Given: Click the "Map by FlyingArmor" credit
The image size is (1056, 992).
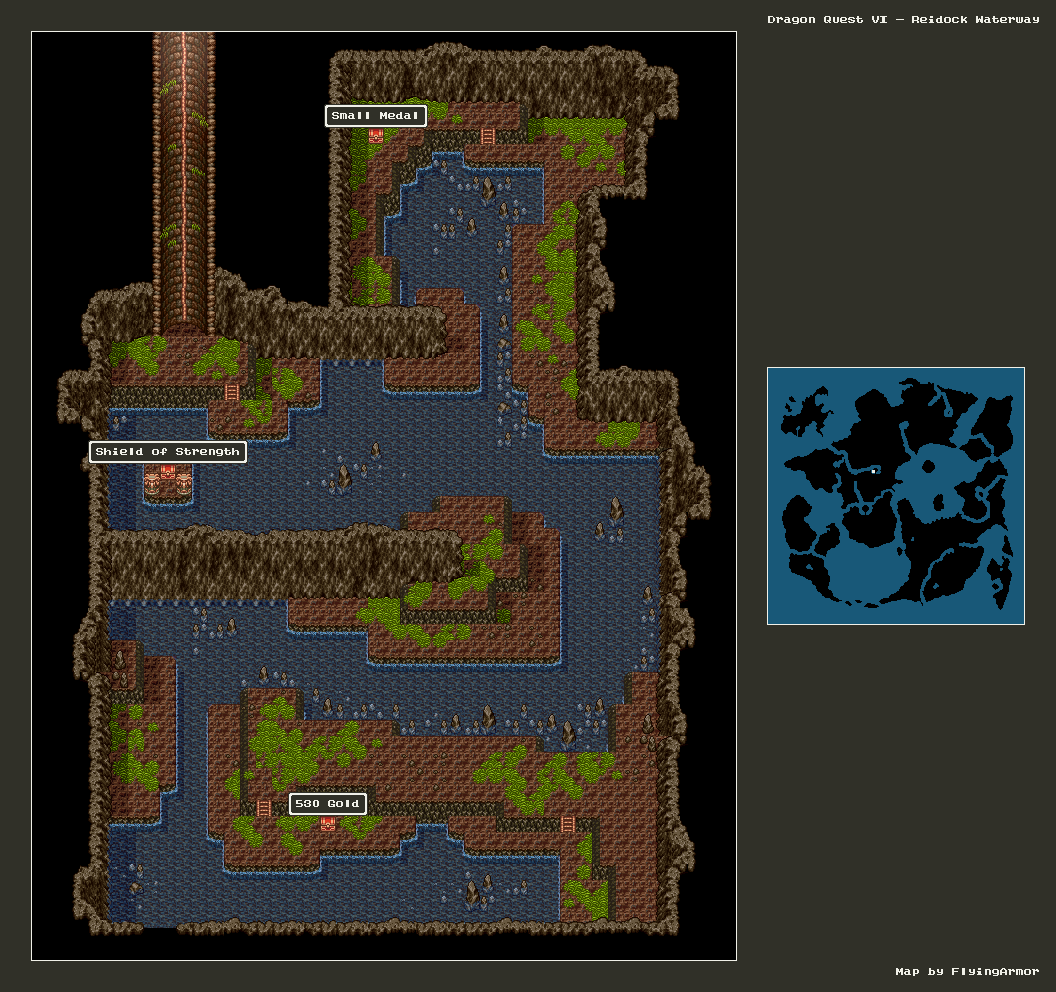Looking at the screenshot, I should coord(967,971).
